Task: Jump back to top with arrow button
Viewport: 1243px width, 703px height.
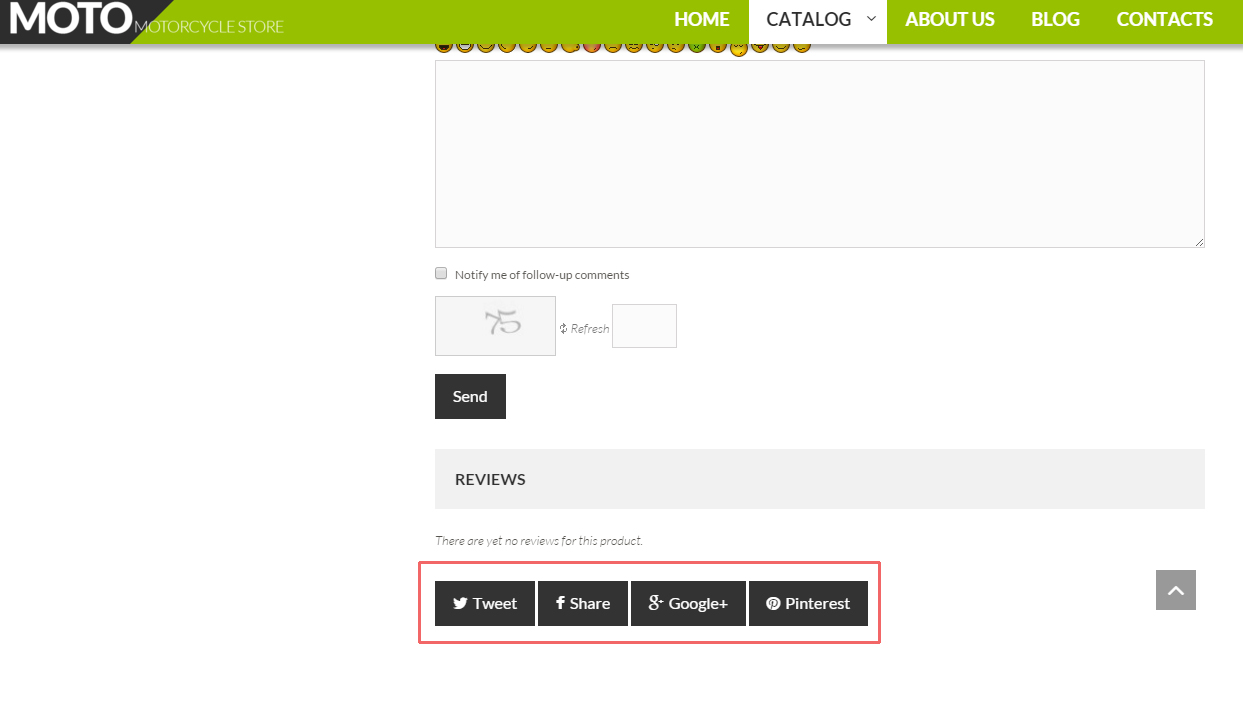Action: tap(1176, 590)
